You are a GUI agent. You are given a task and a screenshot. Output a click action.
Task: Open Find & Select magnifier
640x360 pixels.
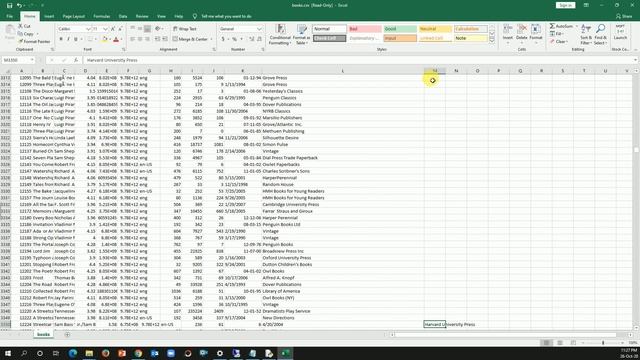600,35
